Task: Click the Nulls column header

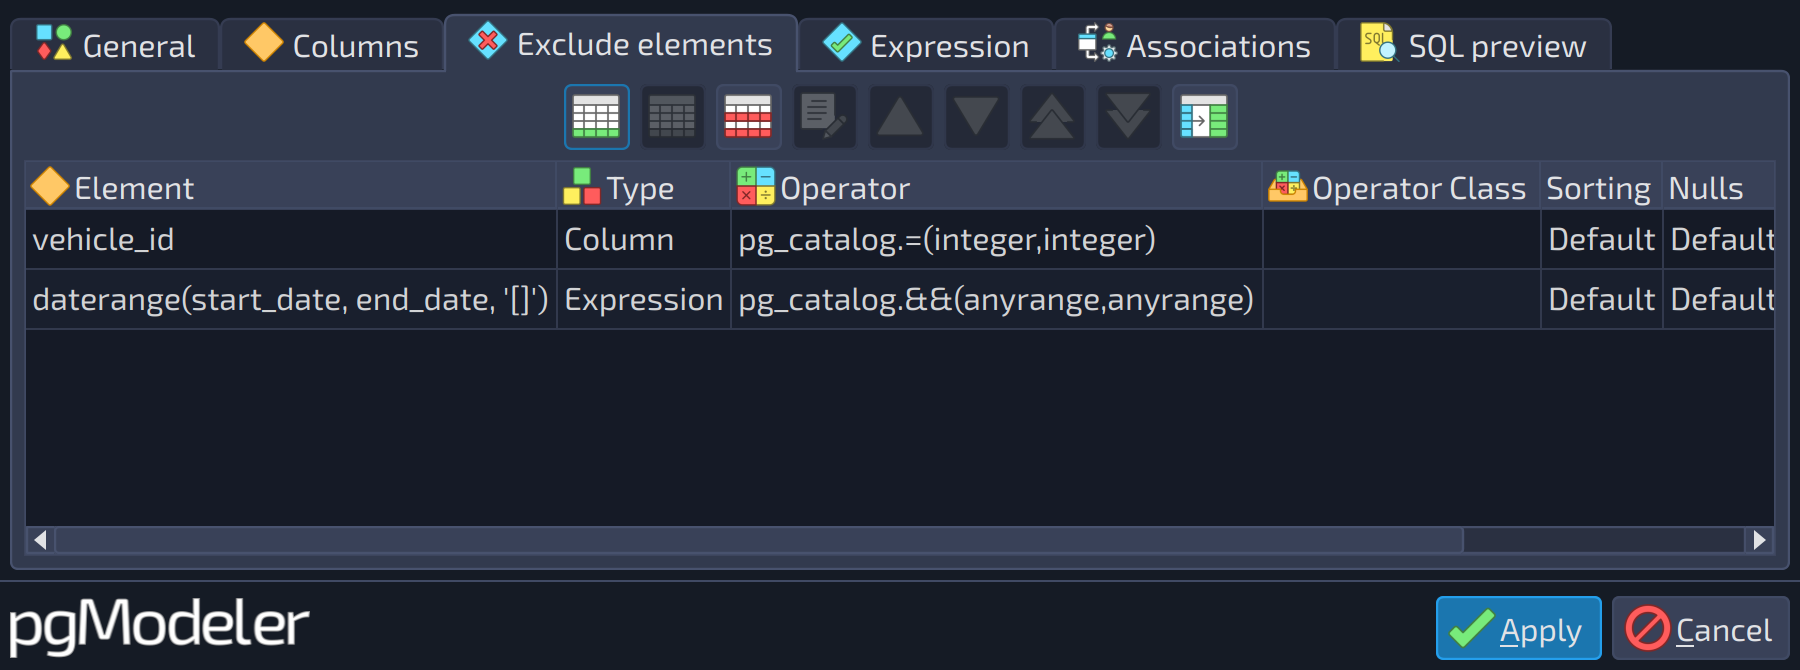Action: [x=1718, y=187]
